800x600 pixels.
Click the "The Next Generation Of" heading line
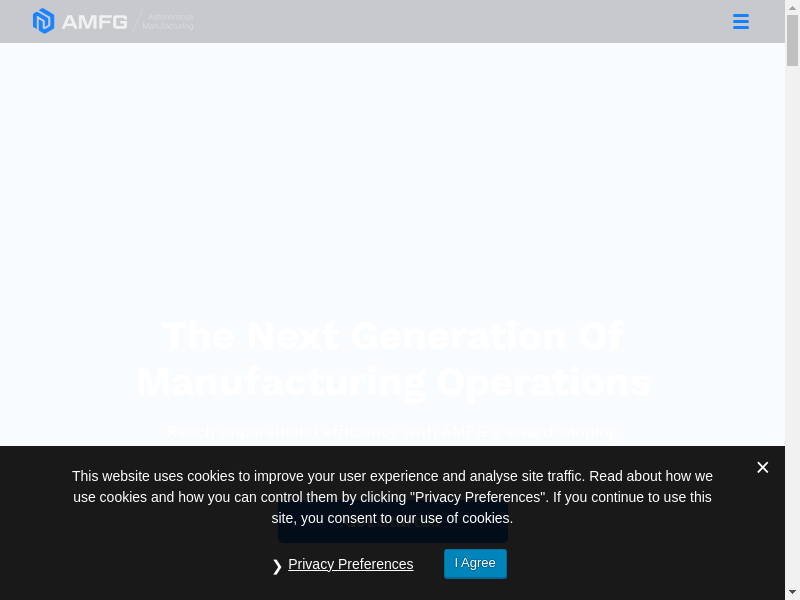tap(392, 336)
